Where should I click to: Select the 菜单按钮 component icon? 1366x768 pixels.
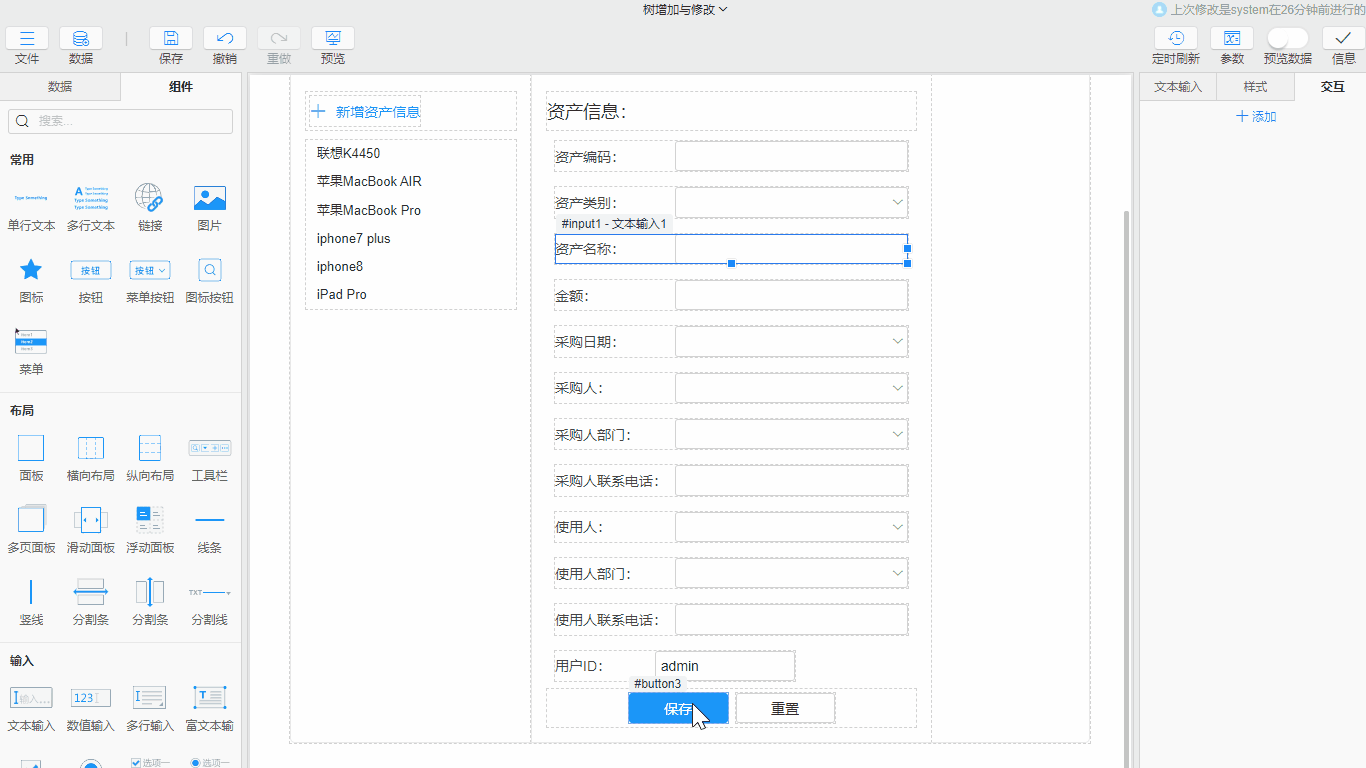pyautogui.click(x=149, y=270)
